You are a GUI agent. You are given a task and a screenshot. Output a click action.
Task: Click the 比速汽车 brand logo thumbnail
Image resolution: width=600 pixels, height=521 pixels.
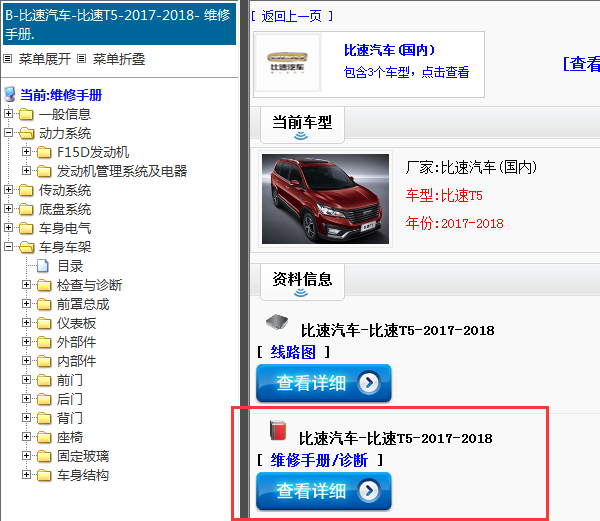[x=287, y=63]
